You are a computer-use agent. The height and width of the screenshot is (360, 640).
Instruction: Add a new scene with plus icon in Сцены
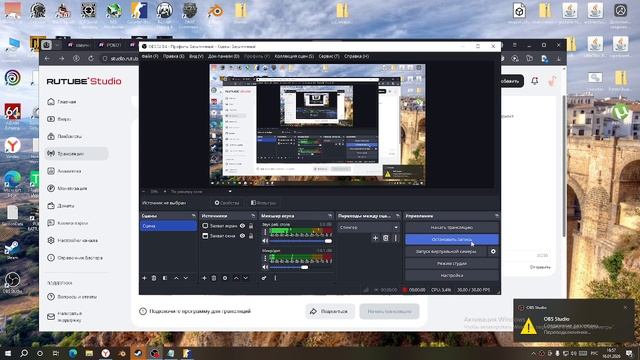144,278
